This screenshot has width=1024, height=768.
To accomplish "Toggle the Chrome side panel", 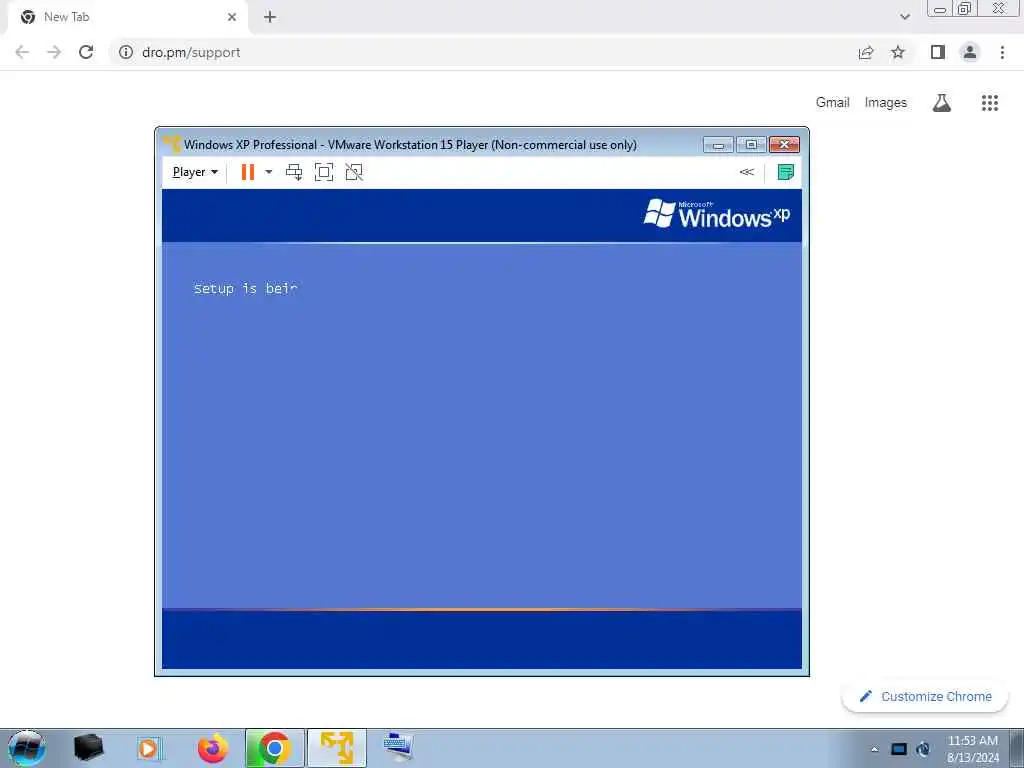I will tap(938, 52).
